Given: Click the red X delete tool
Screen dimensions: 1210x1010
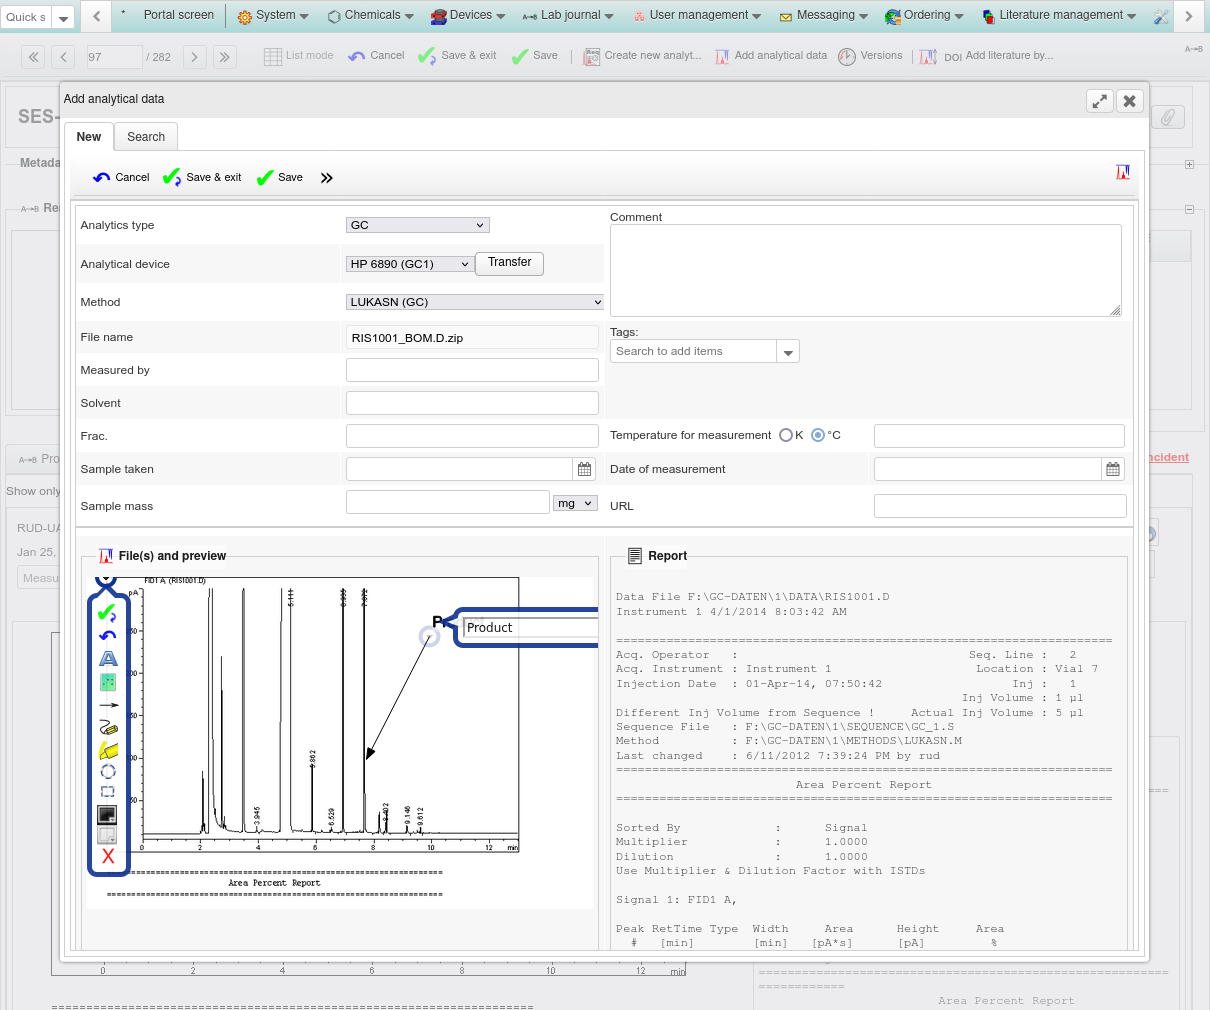Looking at the screenshot, I should point(108,857).
